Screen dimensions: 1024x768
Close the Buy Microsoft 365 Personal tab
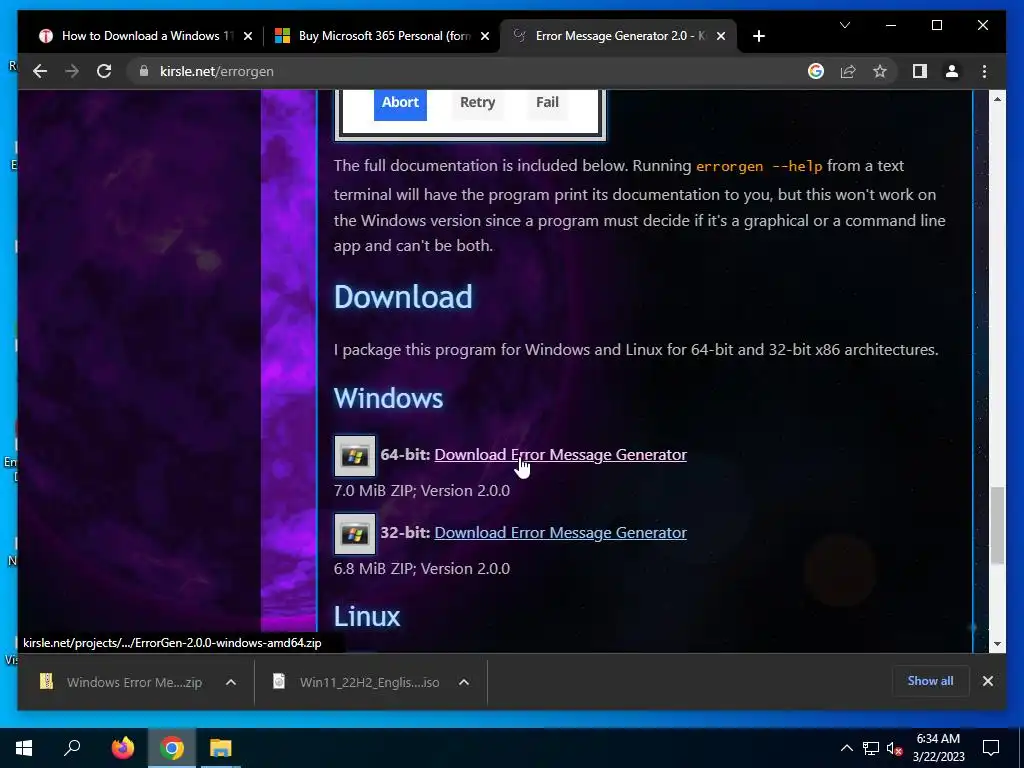tap(485, 36)
